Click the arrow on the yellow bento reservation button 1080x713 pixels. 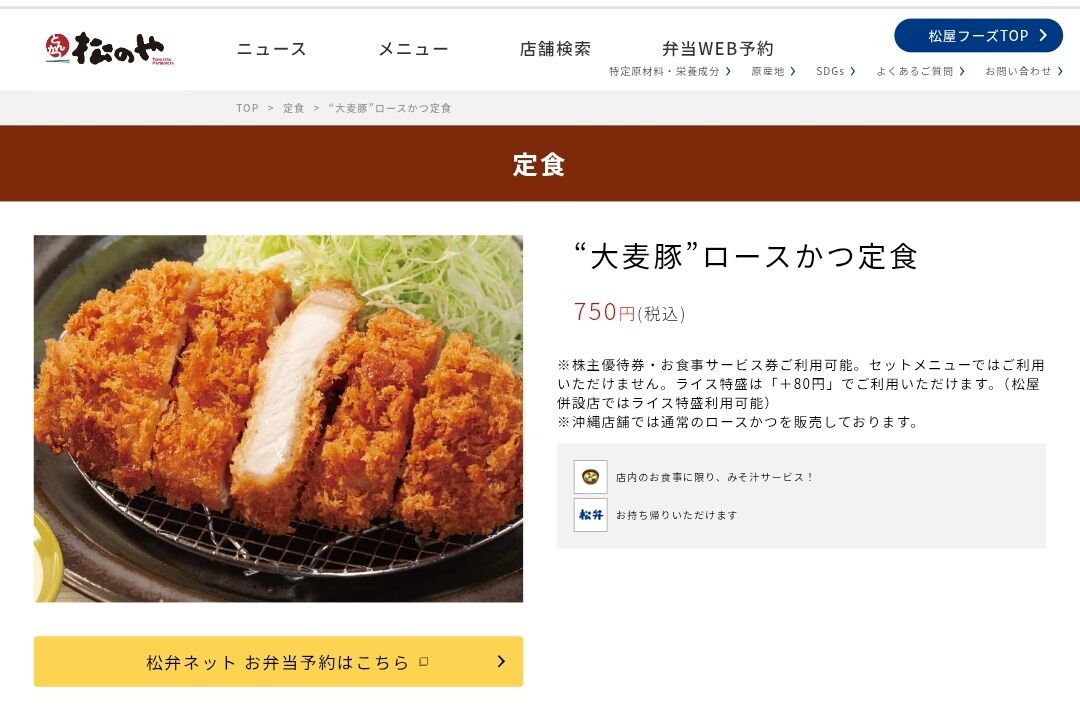(501, 661)
